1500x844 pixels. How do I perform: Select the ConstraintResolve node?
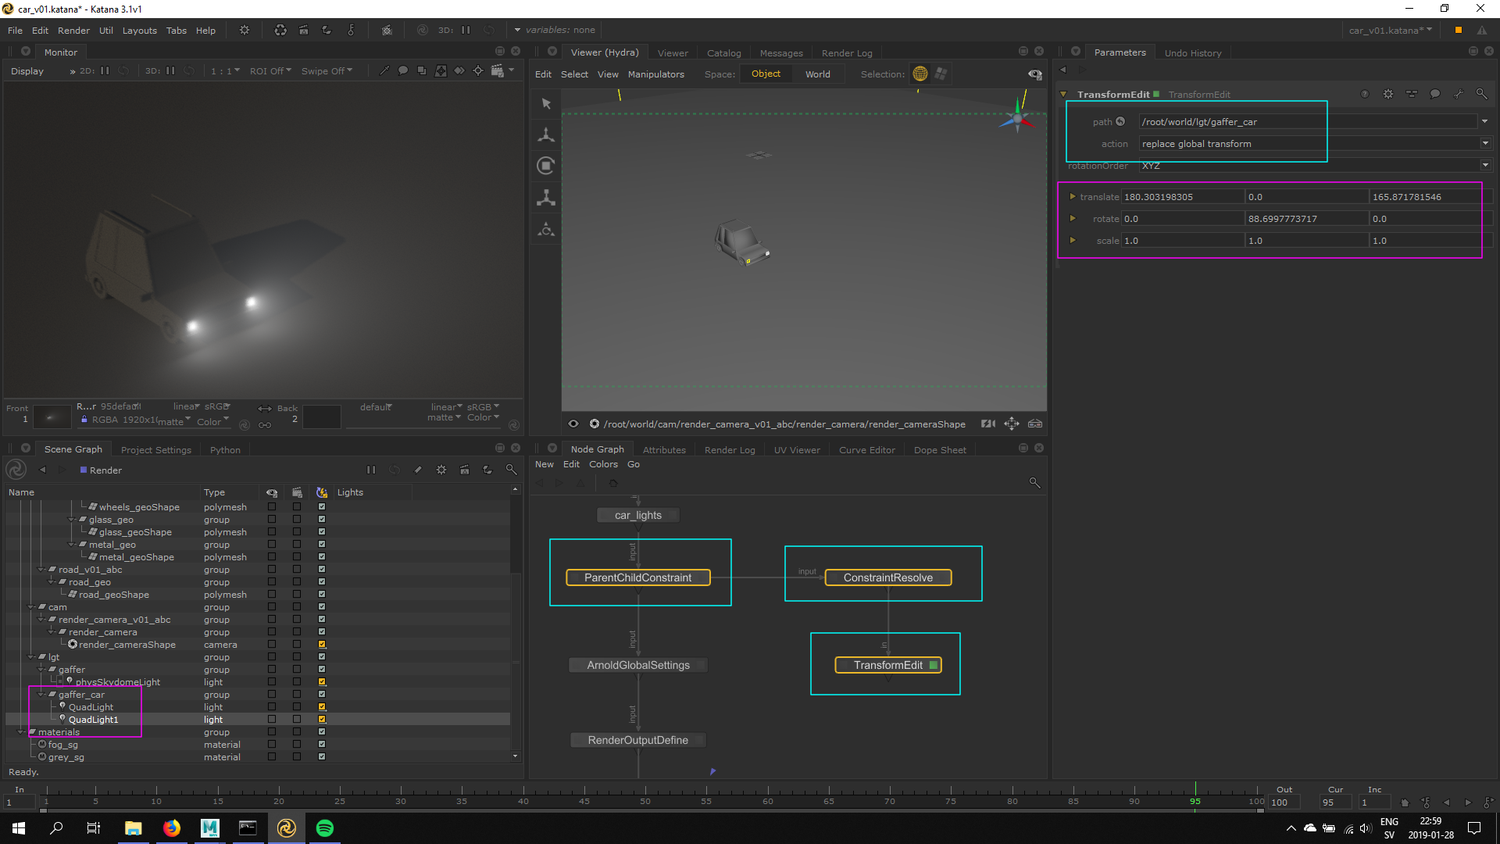pos(887,578)
